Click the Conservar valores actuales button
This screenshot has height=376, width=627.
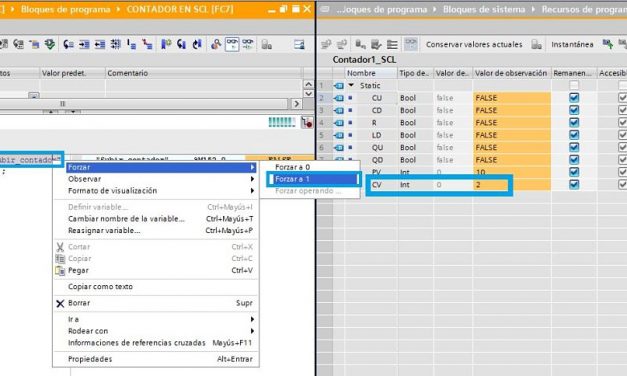[x=474, y=44]
